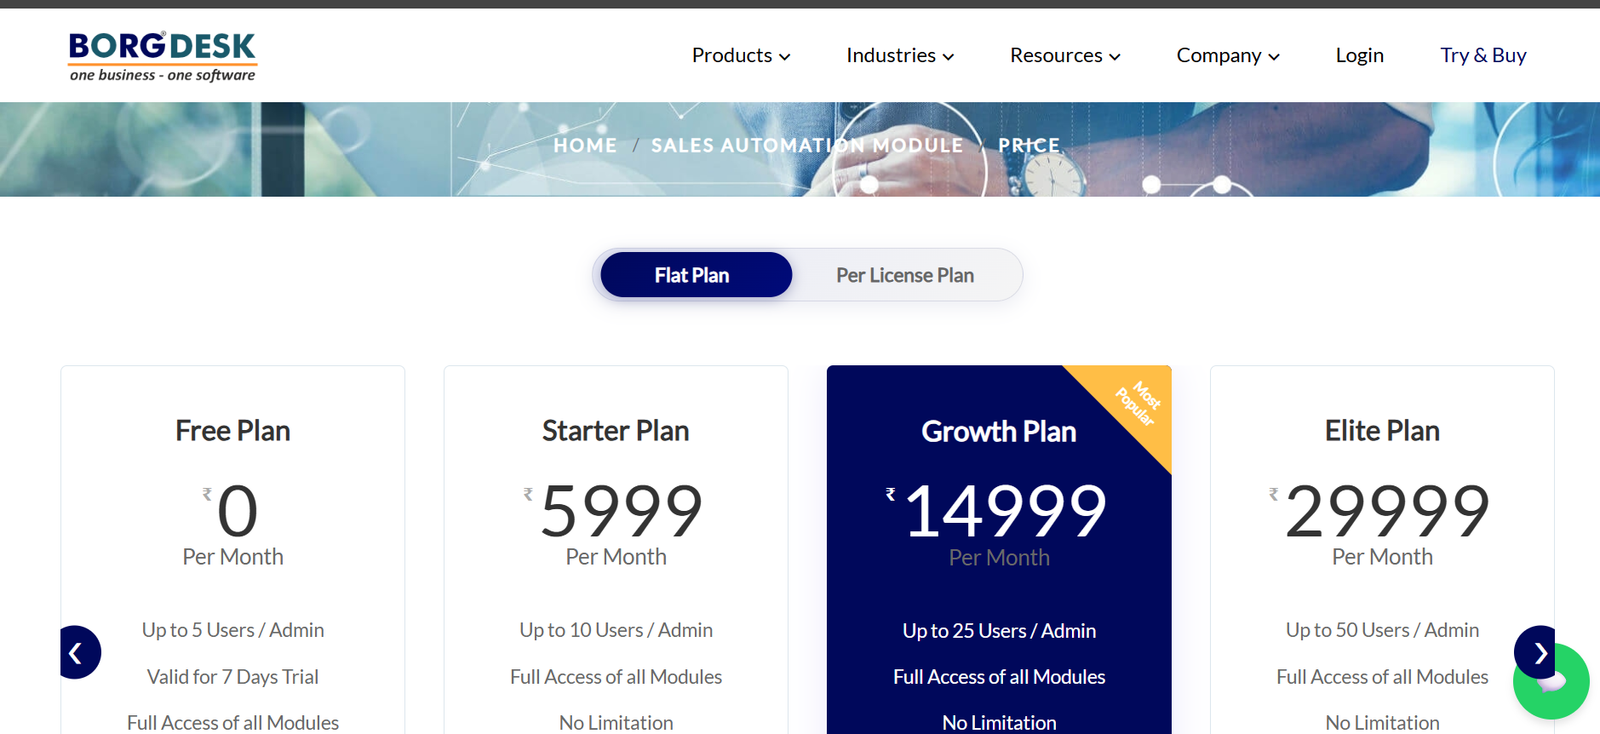Click the PRICE breadcrumb item

1029,145
